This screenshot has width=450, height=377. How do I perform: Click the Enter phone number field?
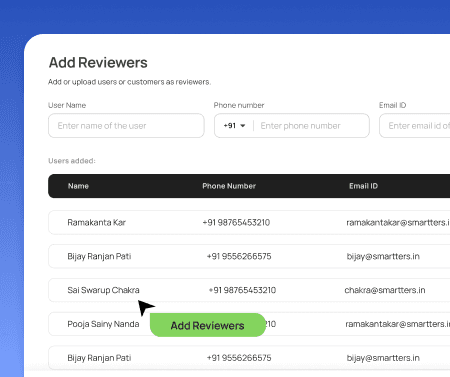300,126
